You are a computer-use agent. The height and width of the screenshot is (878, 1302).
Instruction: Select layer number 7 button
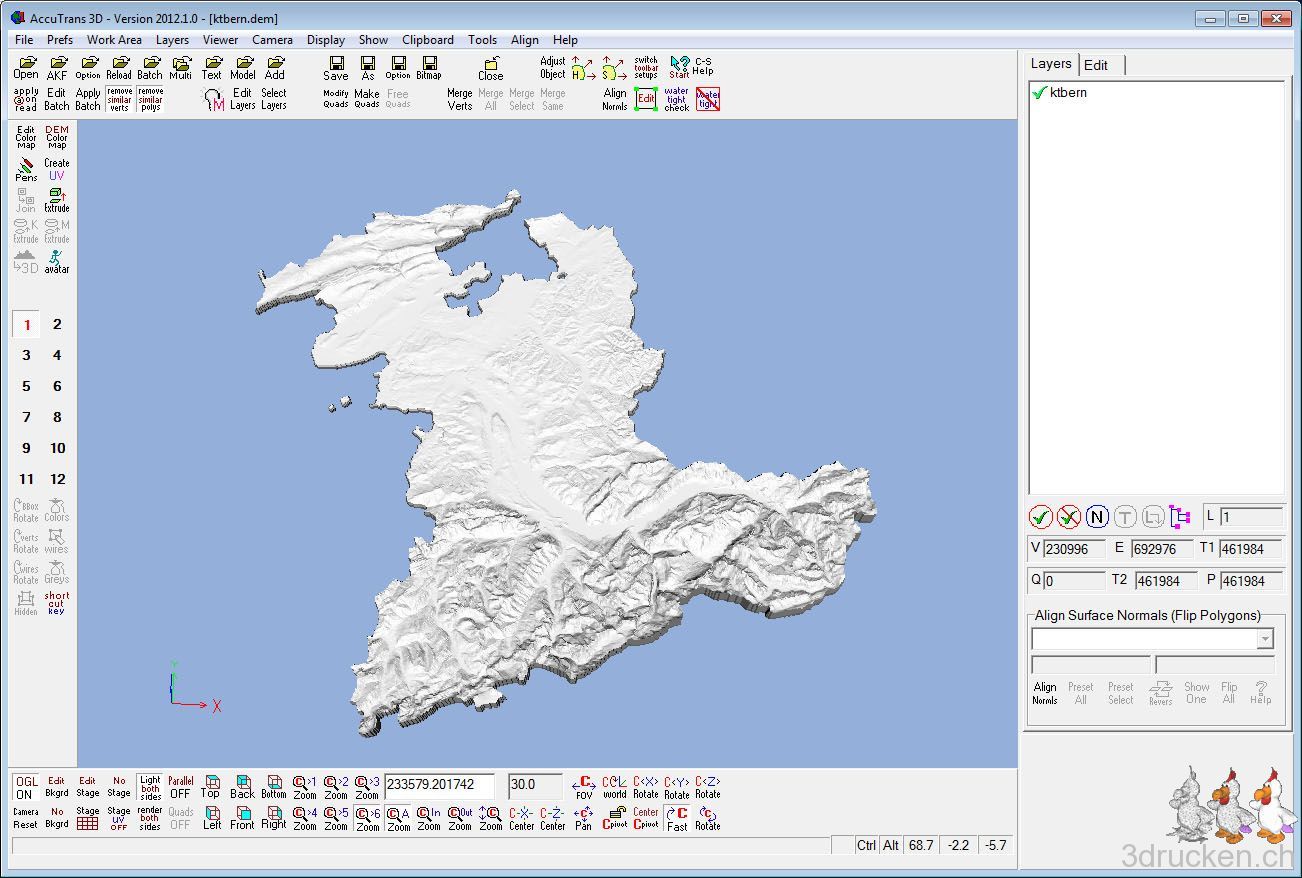[x=26, y=417]
